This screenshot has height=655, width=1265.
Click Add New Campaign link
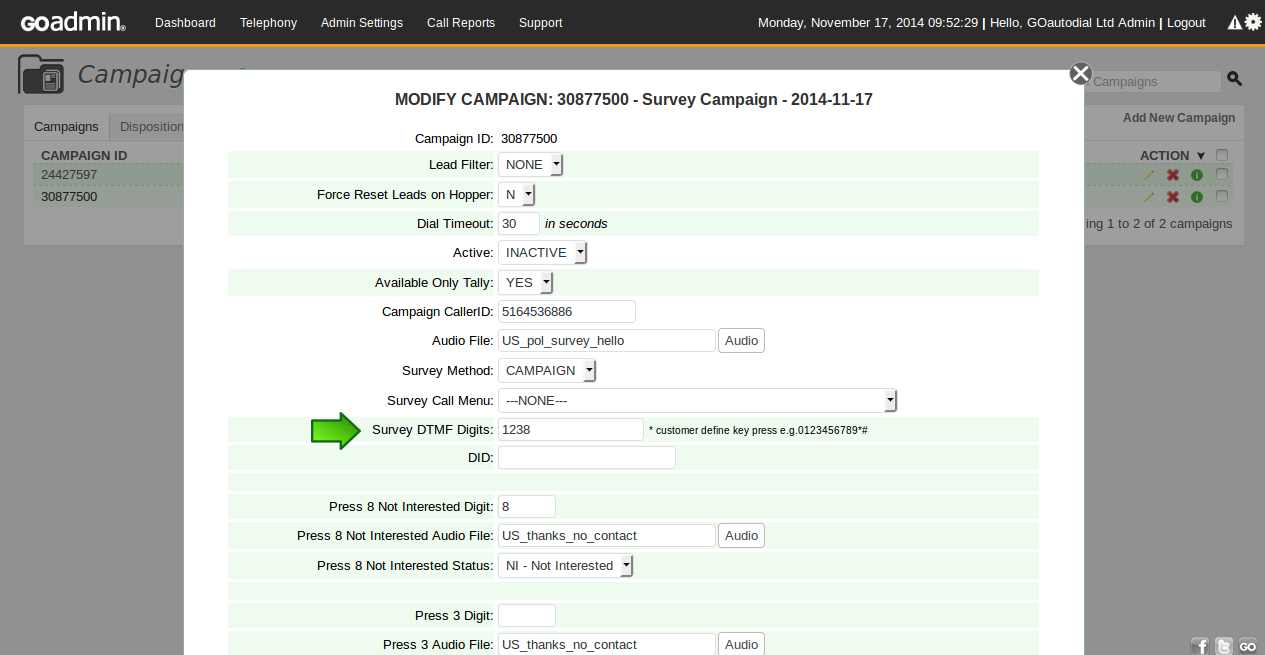[x=1179, y=117]
